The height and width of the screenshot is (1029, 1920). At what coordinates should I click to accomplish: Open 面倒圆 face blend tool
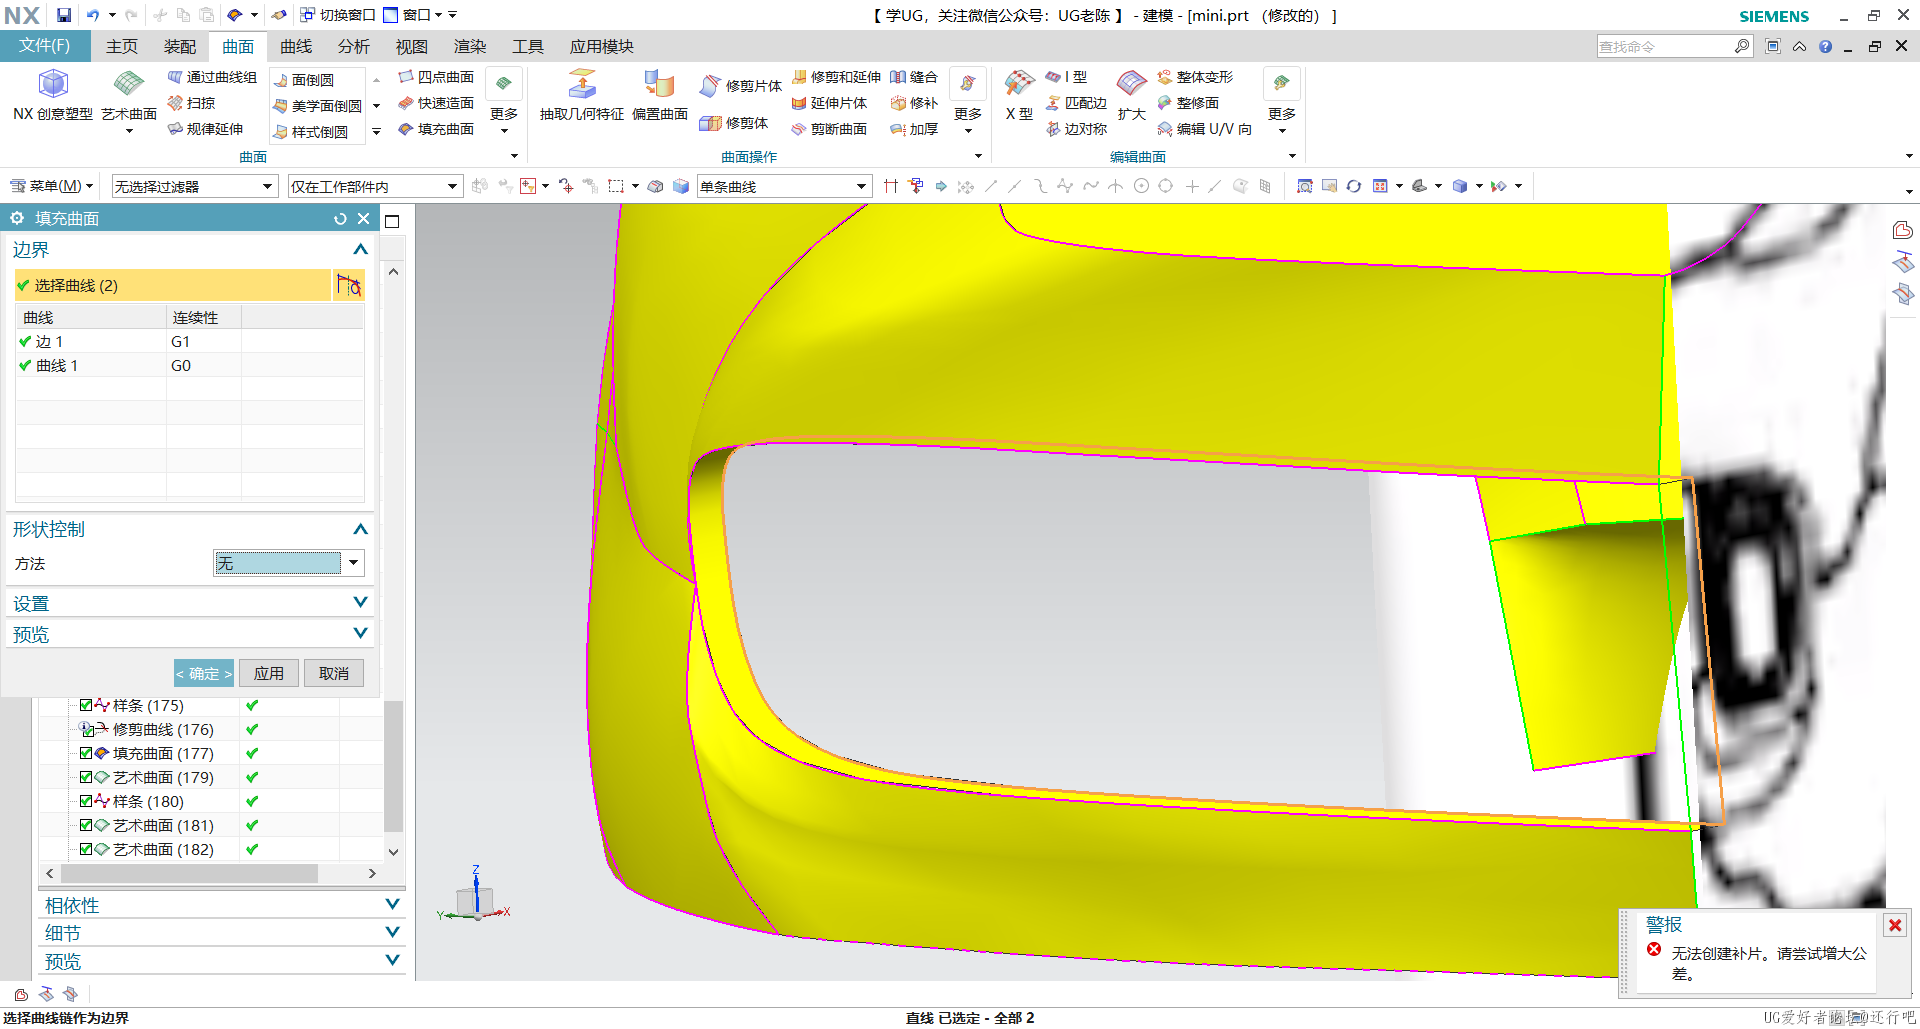coord(303,80)
